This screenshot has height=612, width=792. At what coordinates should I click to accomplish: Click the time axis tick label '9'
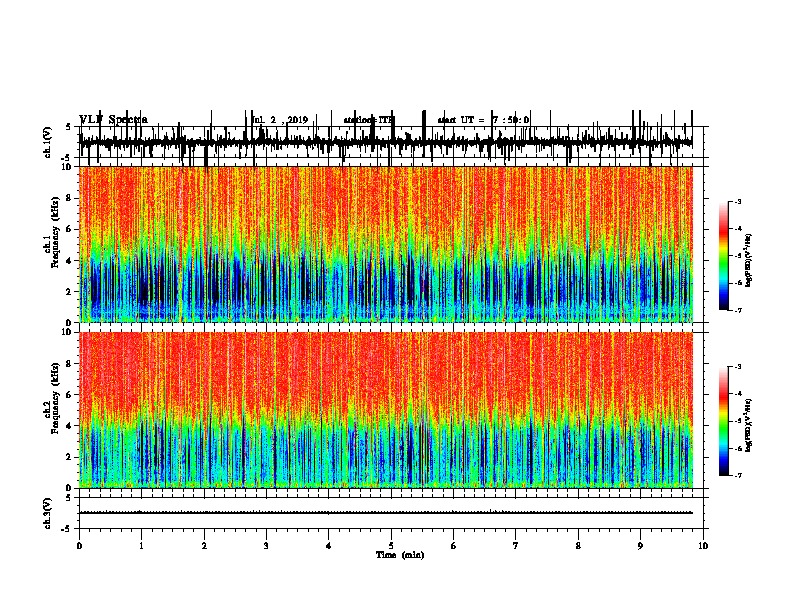(x=640, y=546)
